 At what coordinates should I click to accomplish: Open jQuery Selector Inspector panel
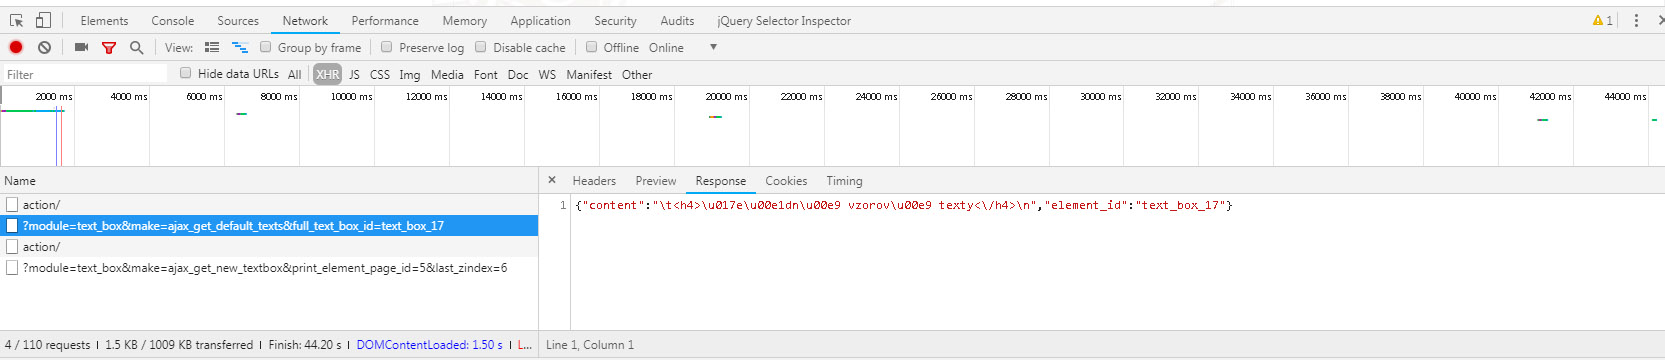point(784,20)
